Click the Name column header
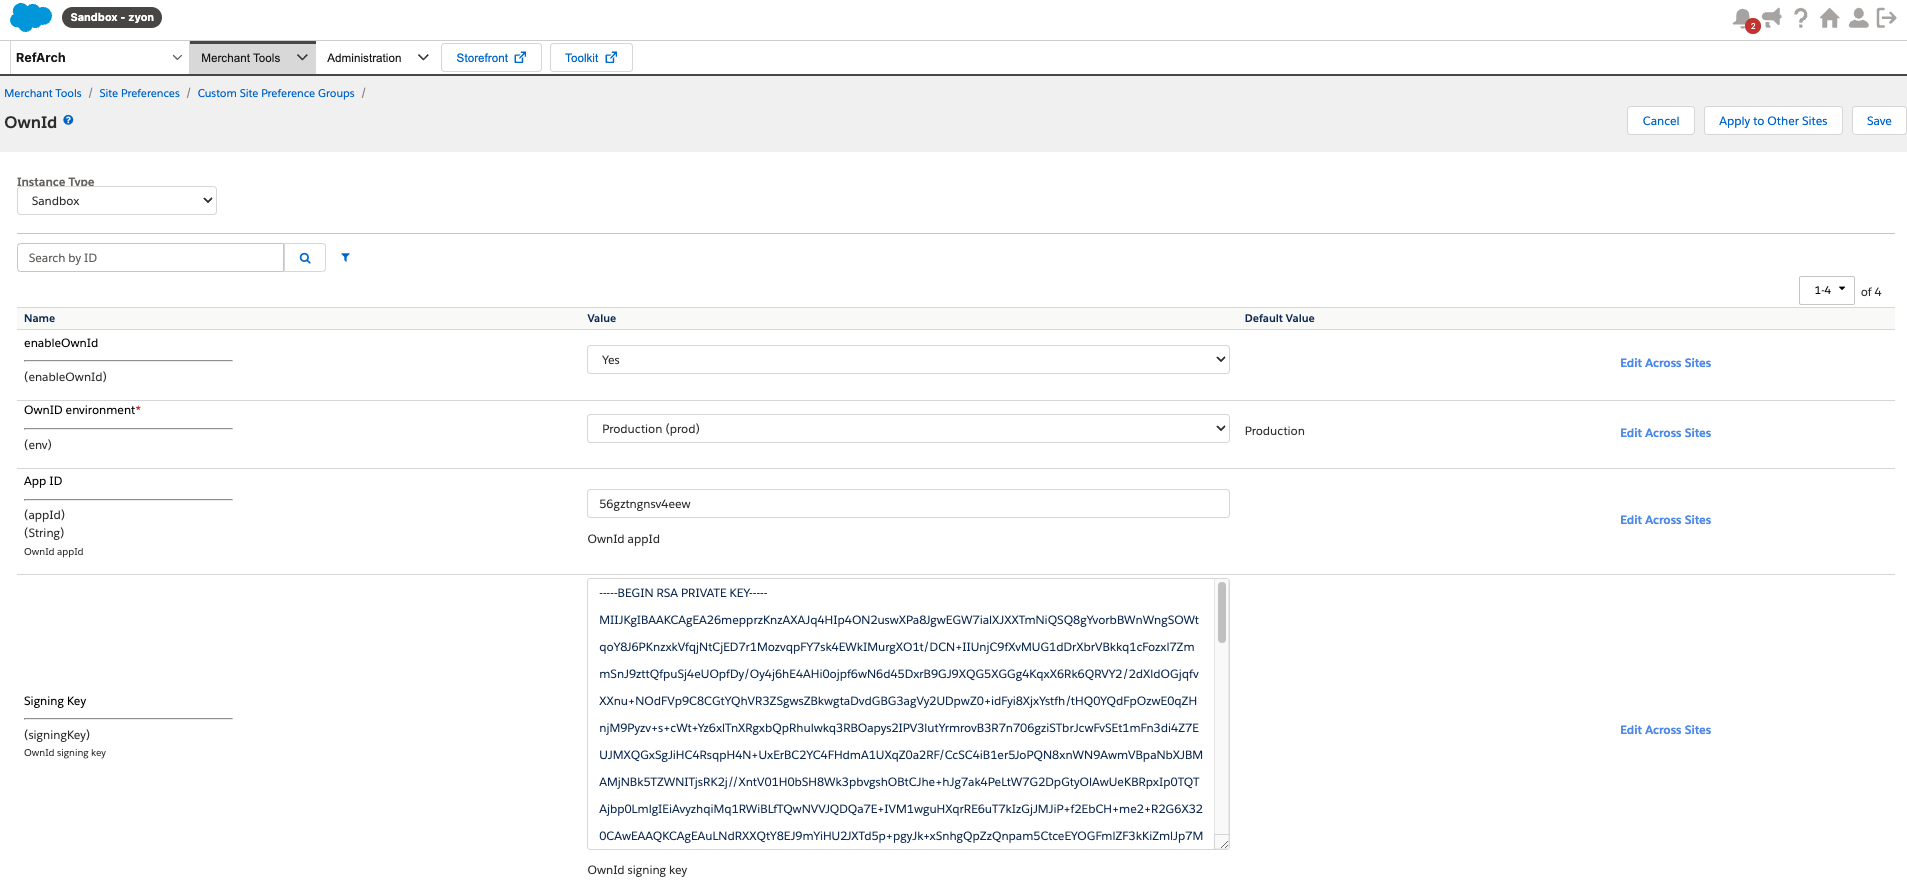Screen dimensions: 1907x890 tap(39, 318)
